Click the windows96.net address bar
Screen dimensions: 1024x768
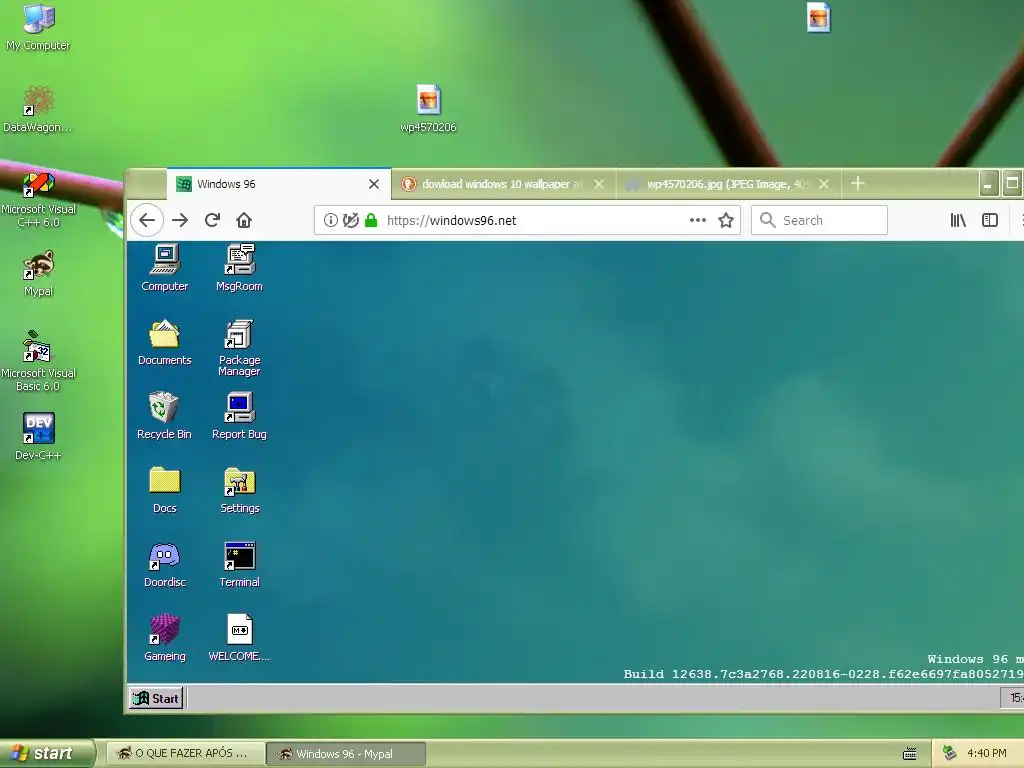point(527,220)
